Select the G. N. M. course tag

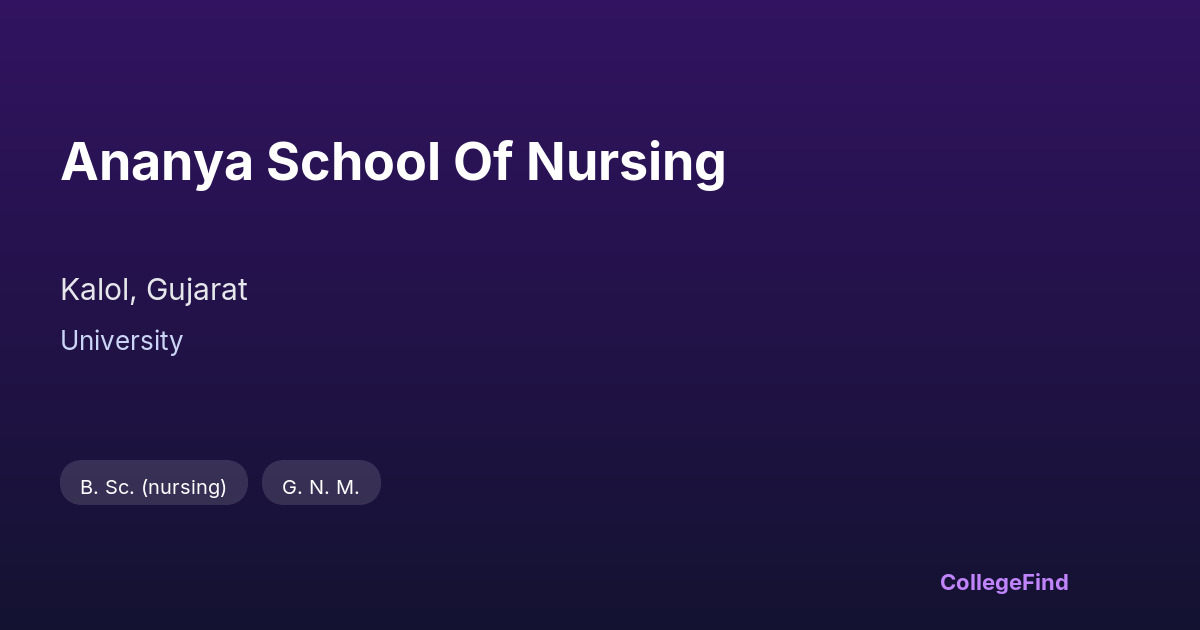(x=321, y=487)
